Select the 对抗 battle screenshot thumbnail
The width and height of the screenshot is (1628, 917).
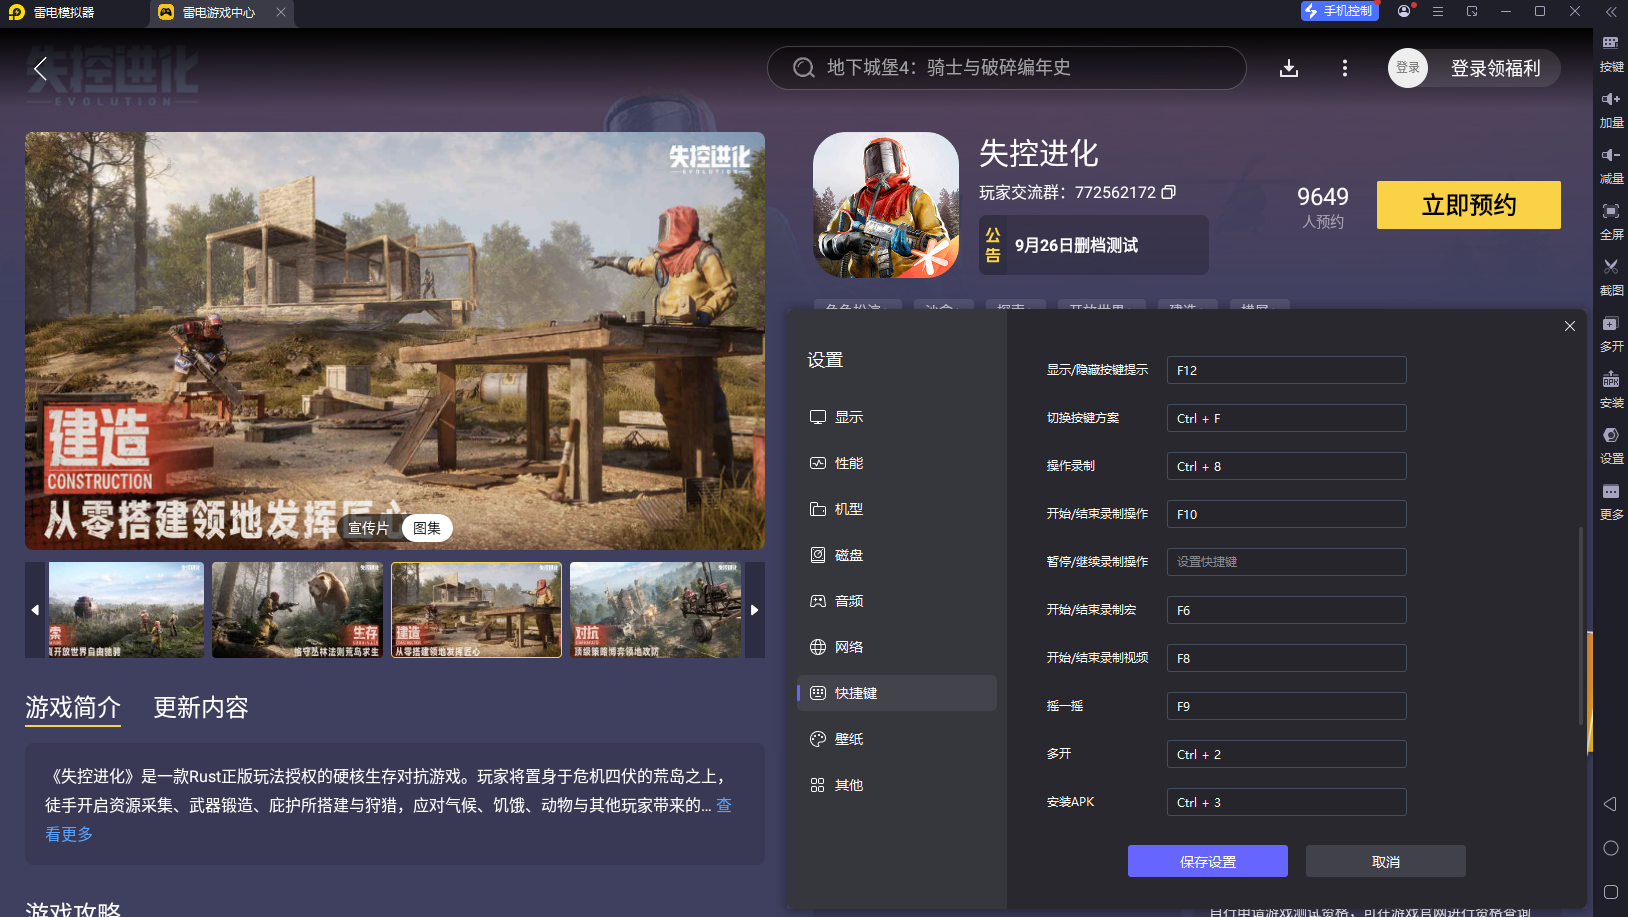click(x=656, y=610)
